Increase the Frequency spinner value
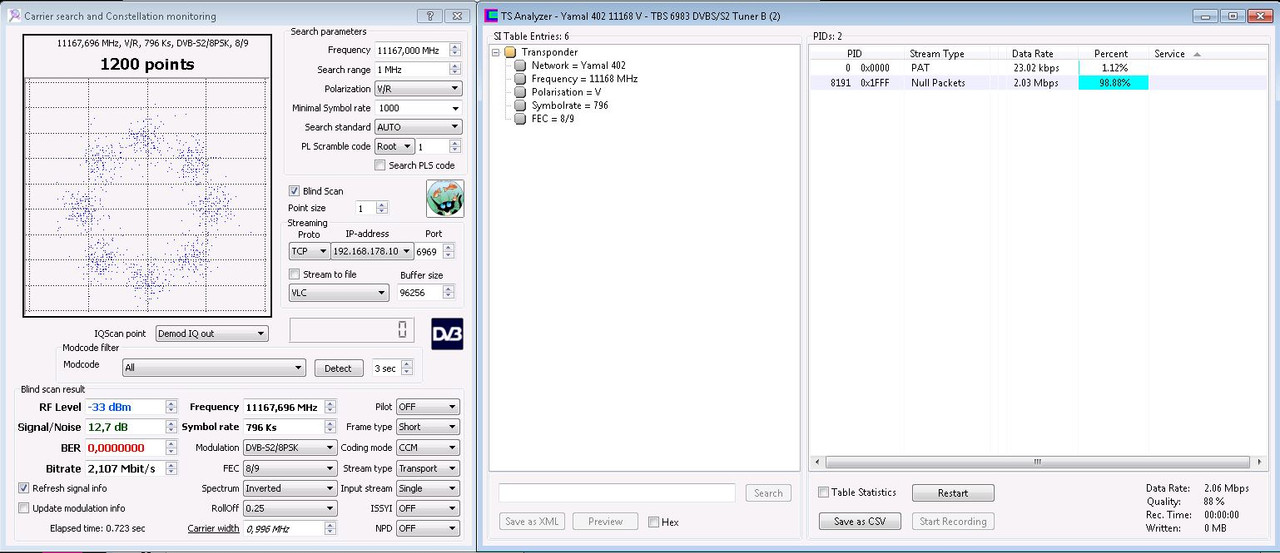Image resolution: width=1280 pixels, height=553 pixels. click(x=455, y=47)
